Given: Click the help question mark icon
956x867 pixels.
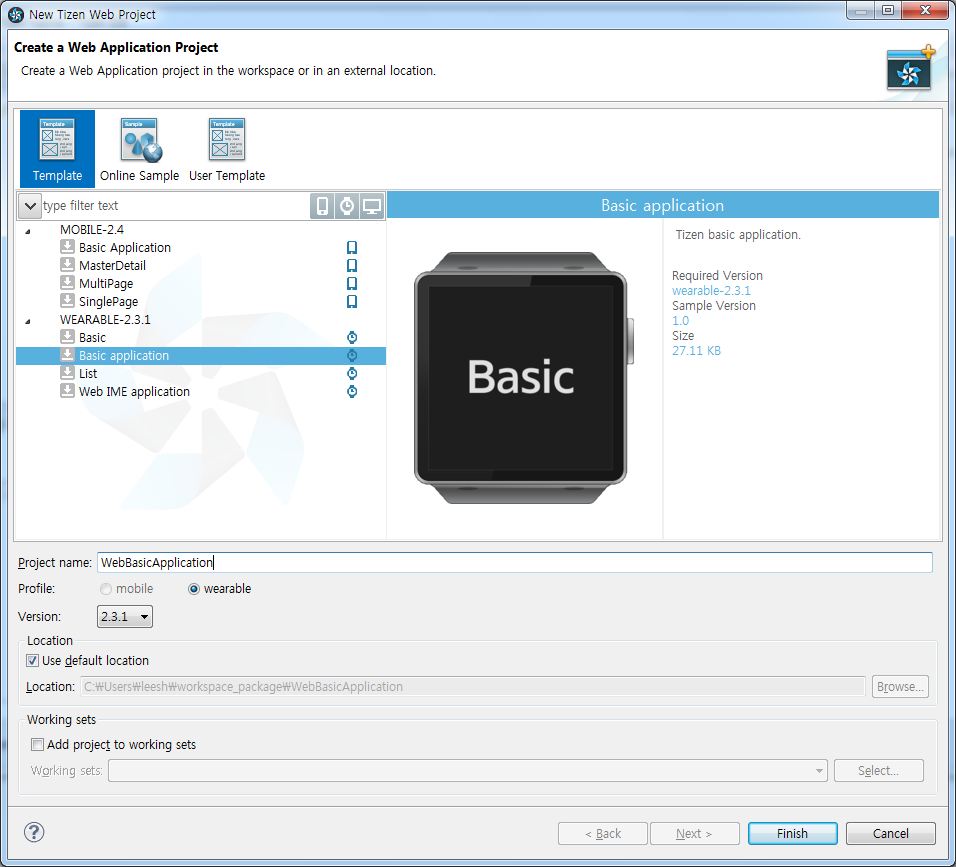Looking at the screenshot, I should coord(34,832).
